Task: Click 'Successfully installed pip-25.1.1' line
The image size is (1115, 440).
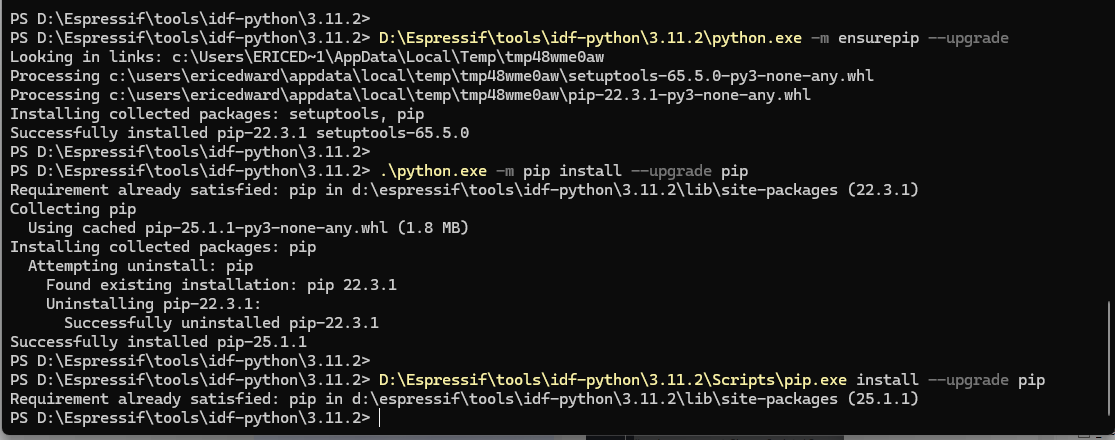Action: 159,342
